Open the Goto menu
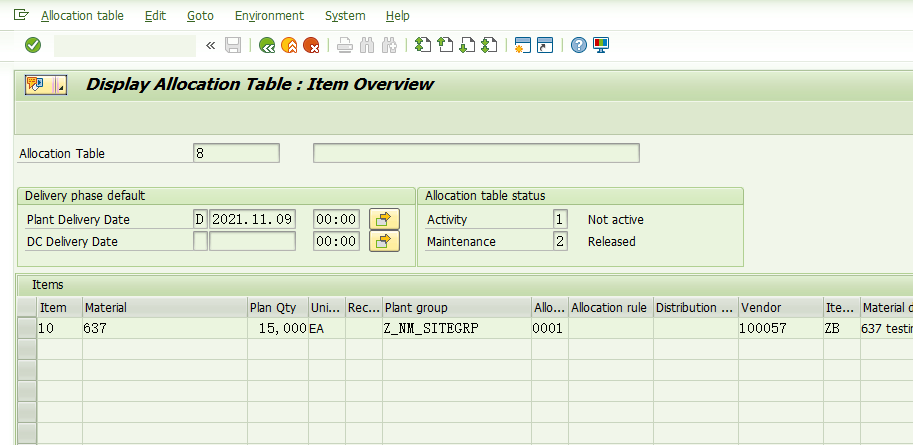Screen dimensions: 913x445 pyautogui.click(x=200, y=16)
